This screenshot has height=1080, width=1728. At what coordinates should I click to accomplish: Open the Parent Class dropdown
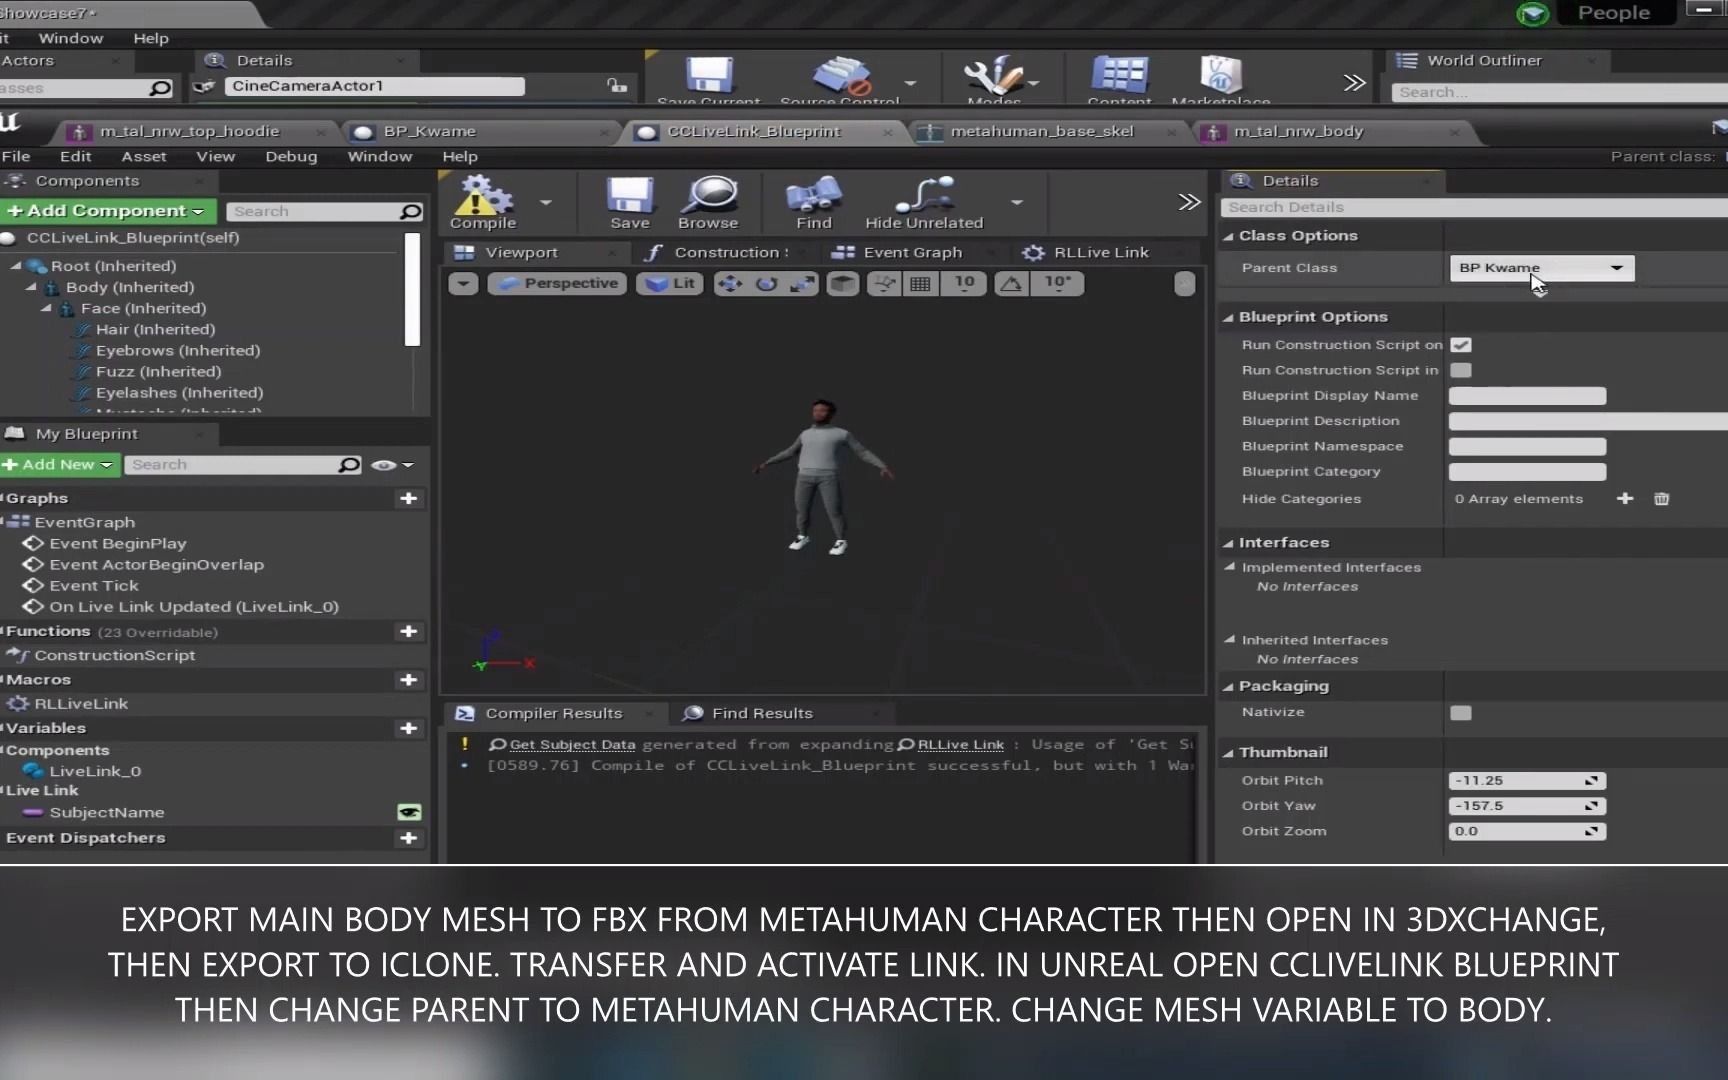[1541, 268]
